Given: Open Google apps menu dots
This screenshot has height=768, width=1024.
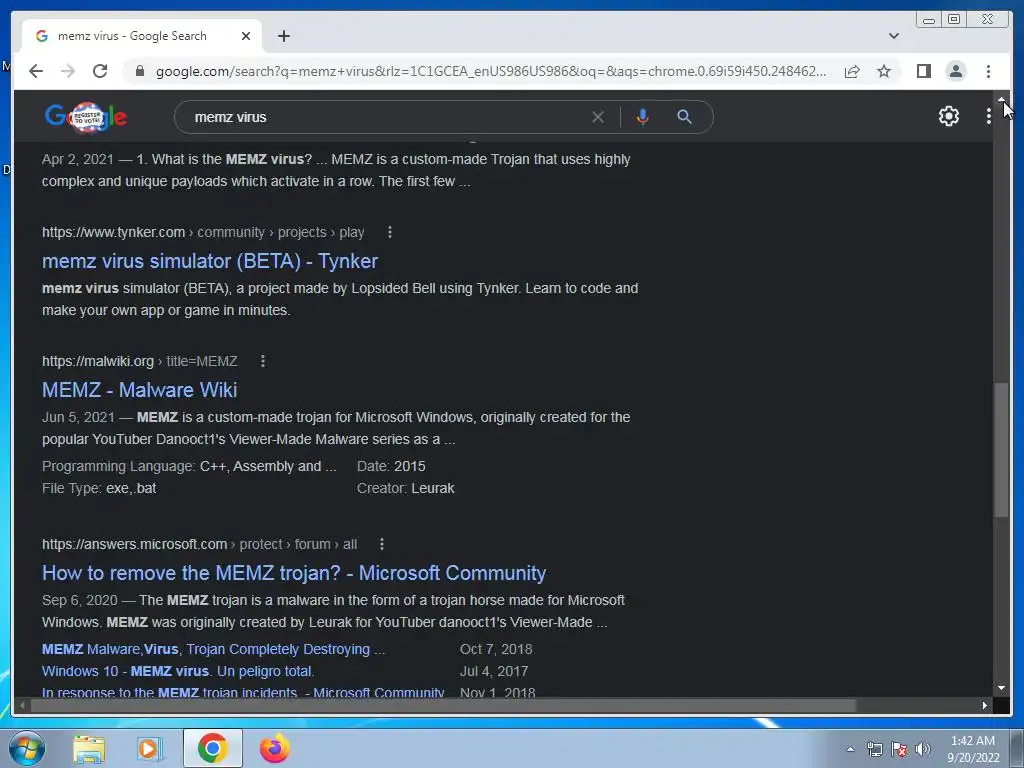Looking at the screenshot, I should (988, 116).
